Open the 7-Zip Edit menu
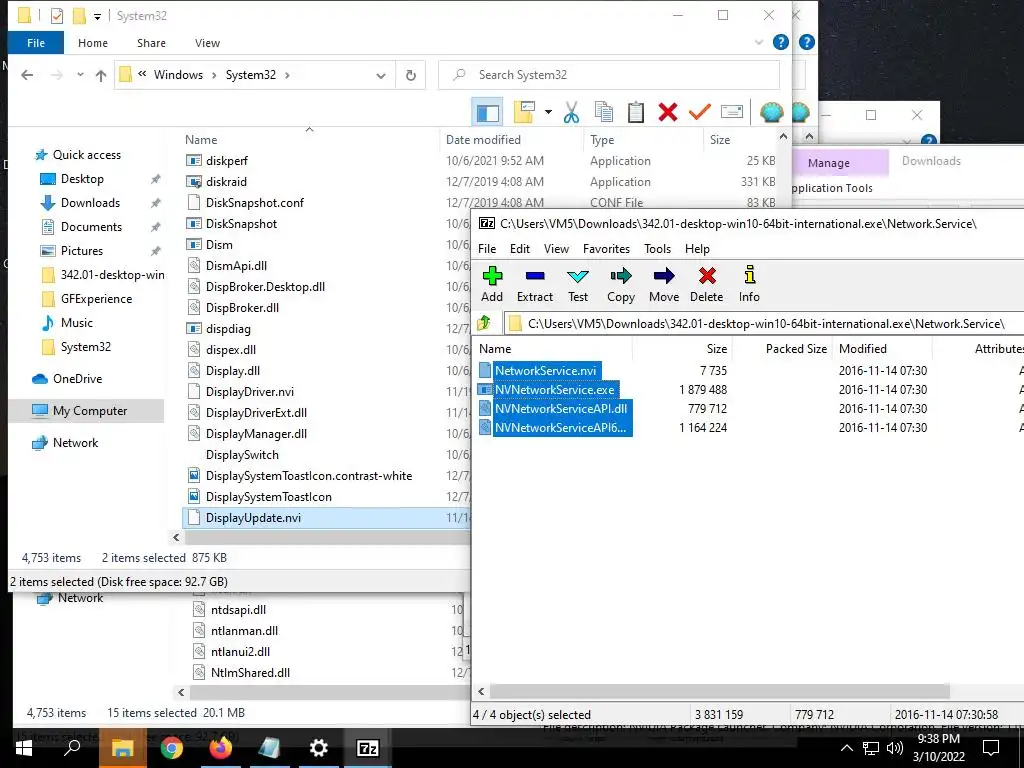Screen dimensions: 1024x768 [x=520, y=249]
